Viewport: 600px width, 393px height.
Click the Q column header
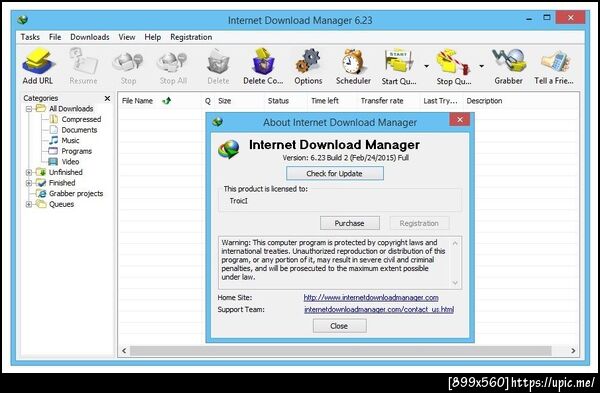[208, 101]
